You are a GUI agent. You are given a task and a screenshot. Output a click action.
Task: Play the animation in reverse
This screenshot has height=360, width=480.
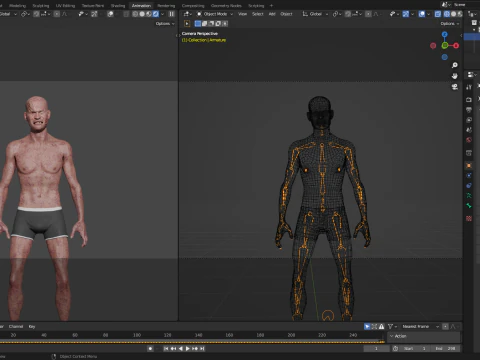coord(180,349)
